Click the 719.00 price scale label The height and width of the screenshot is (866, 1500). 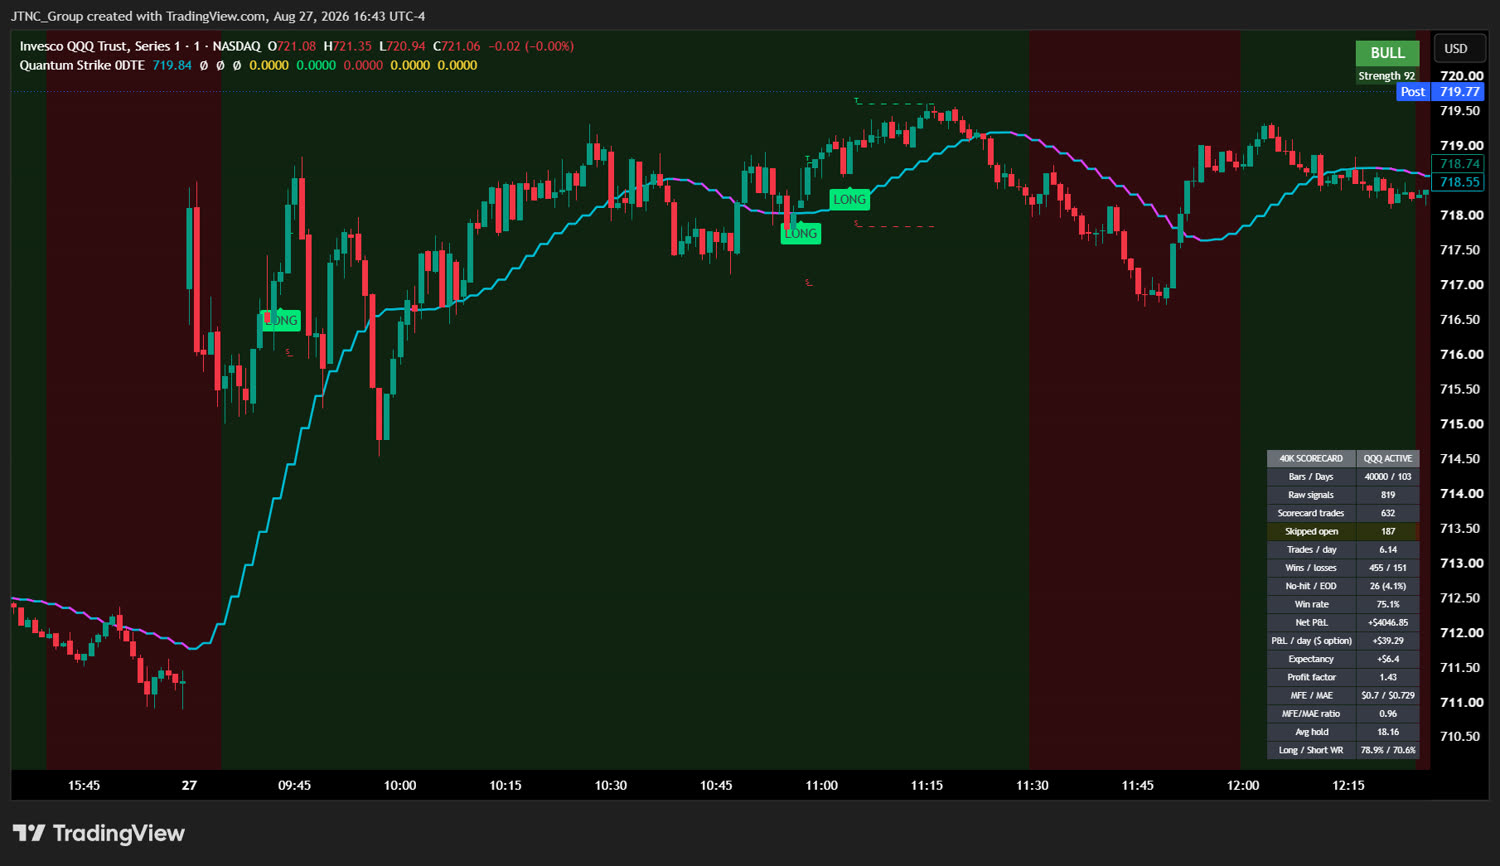[1461, 146]
